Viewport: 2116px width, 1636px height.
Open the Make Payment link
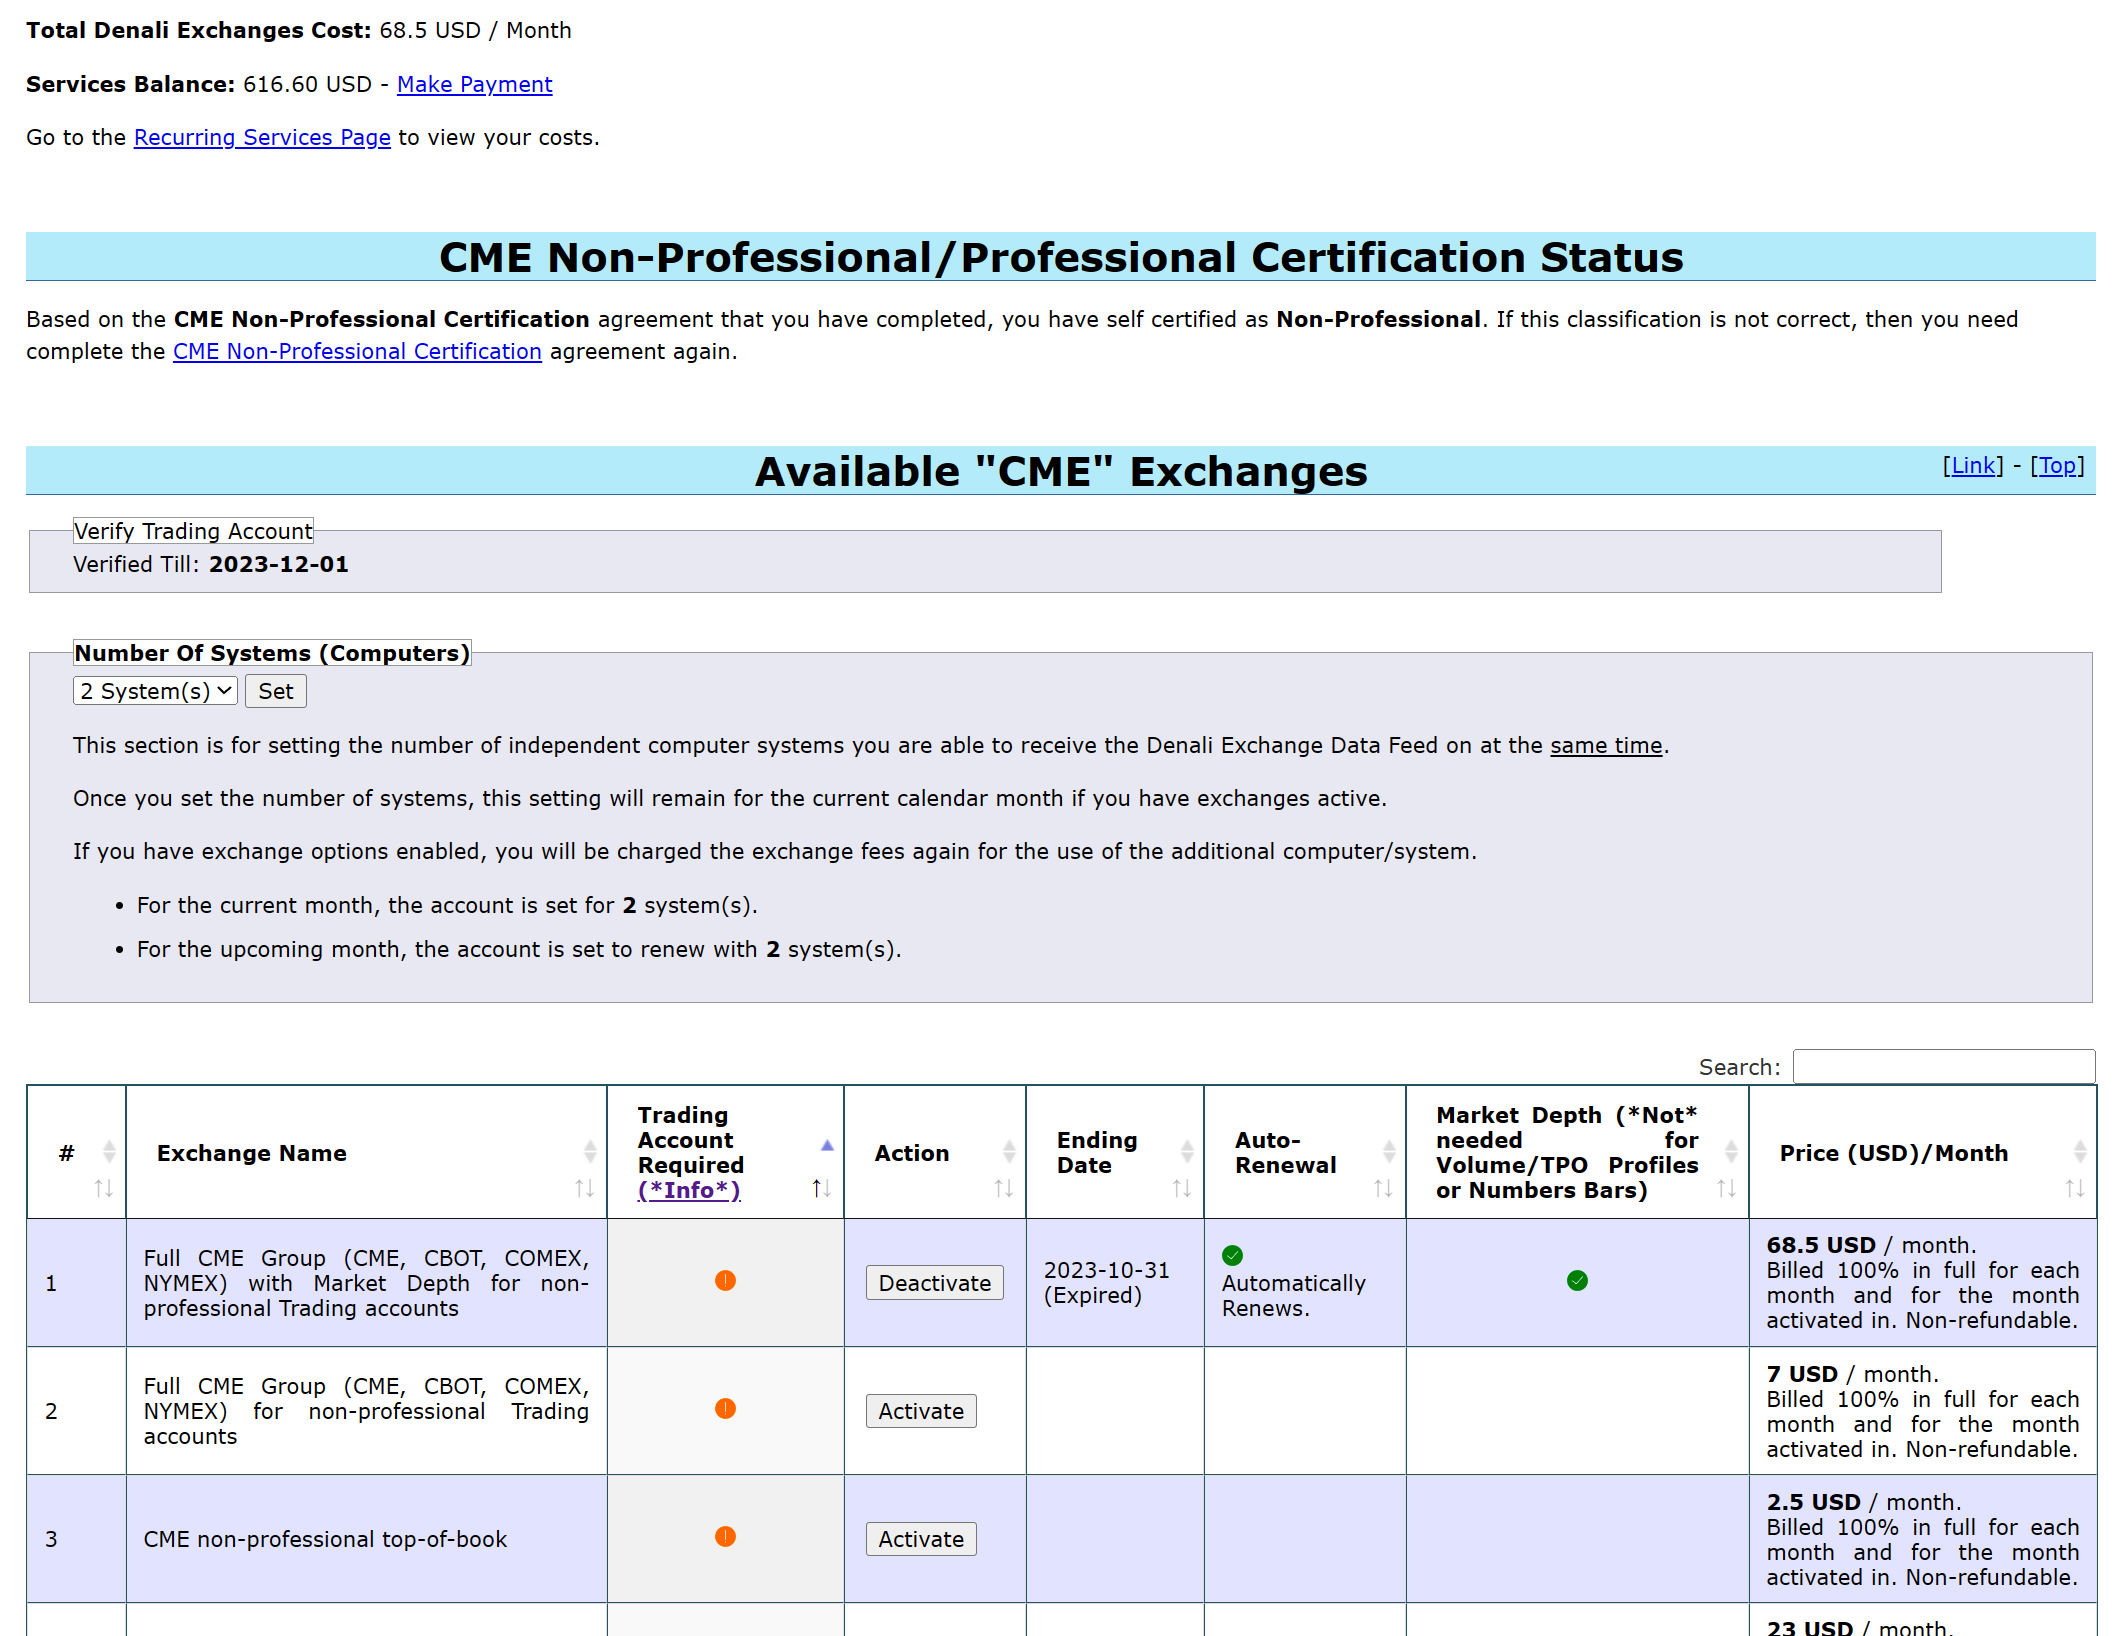[474, 85]
